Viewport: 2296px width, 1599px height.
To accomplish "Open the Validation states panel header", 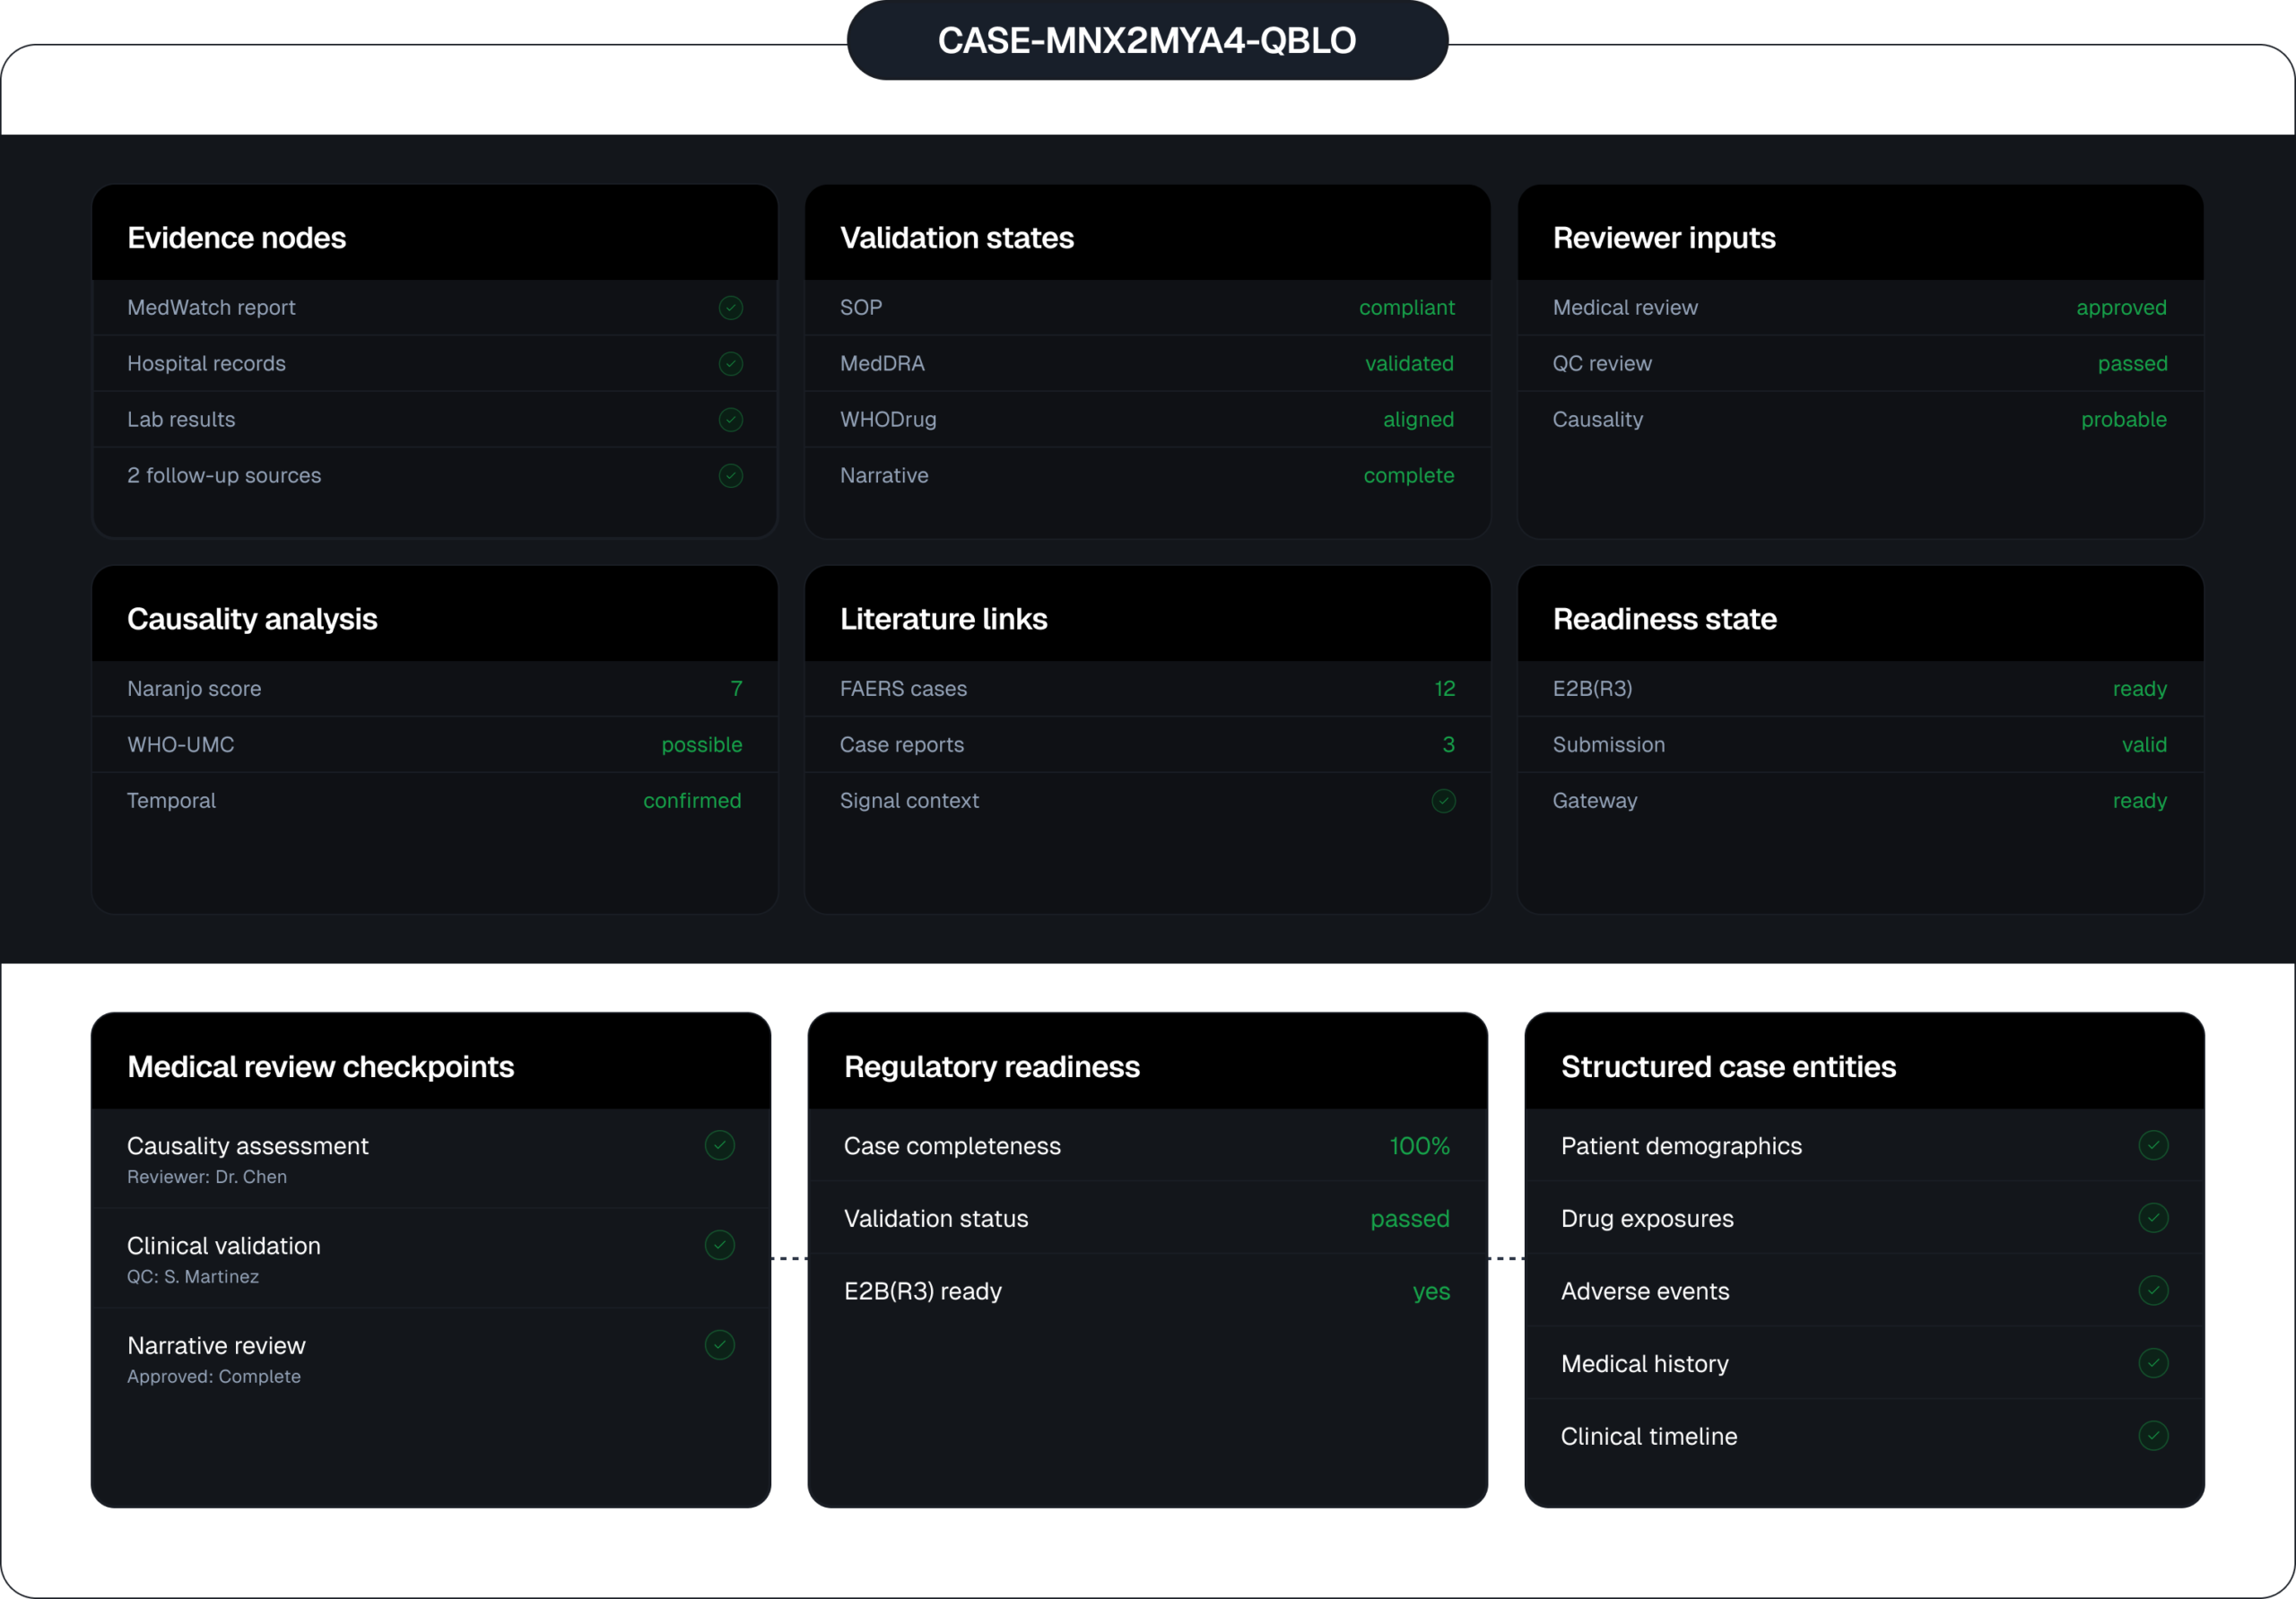I will (x=1148, y=233).
